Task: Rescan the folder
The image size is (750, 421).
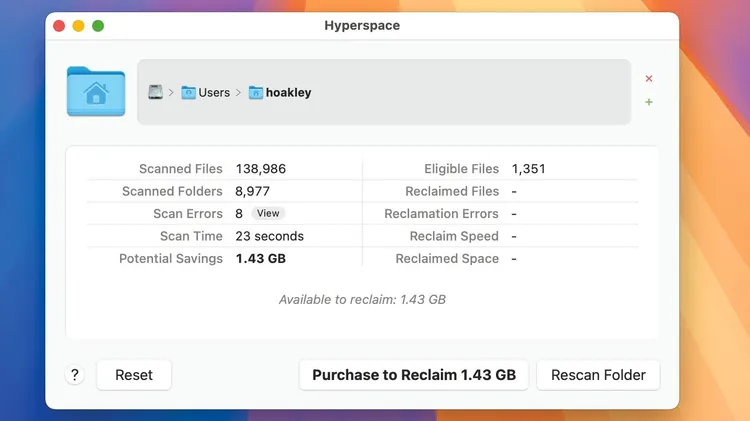Action: pos(598,375)
